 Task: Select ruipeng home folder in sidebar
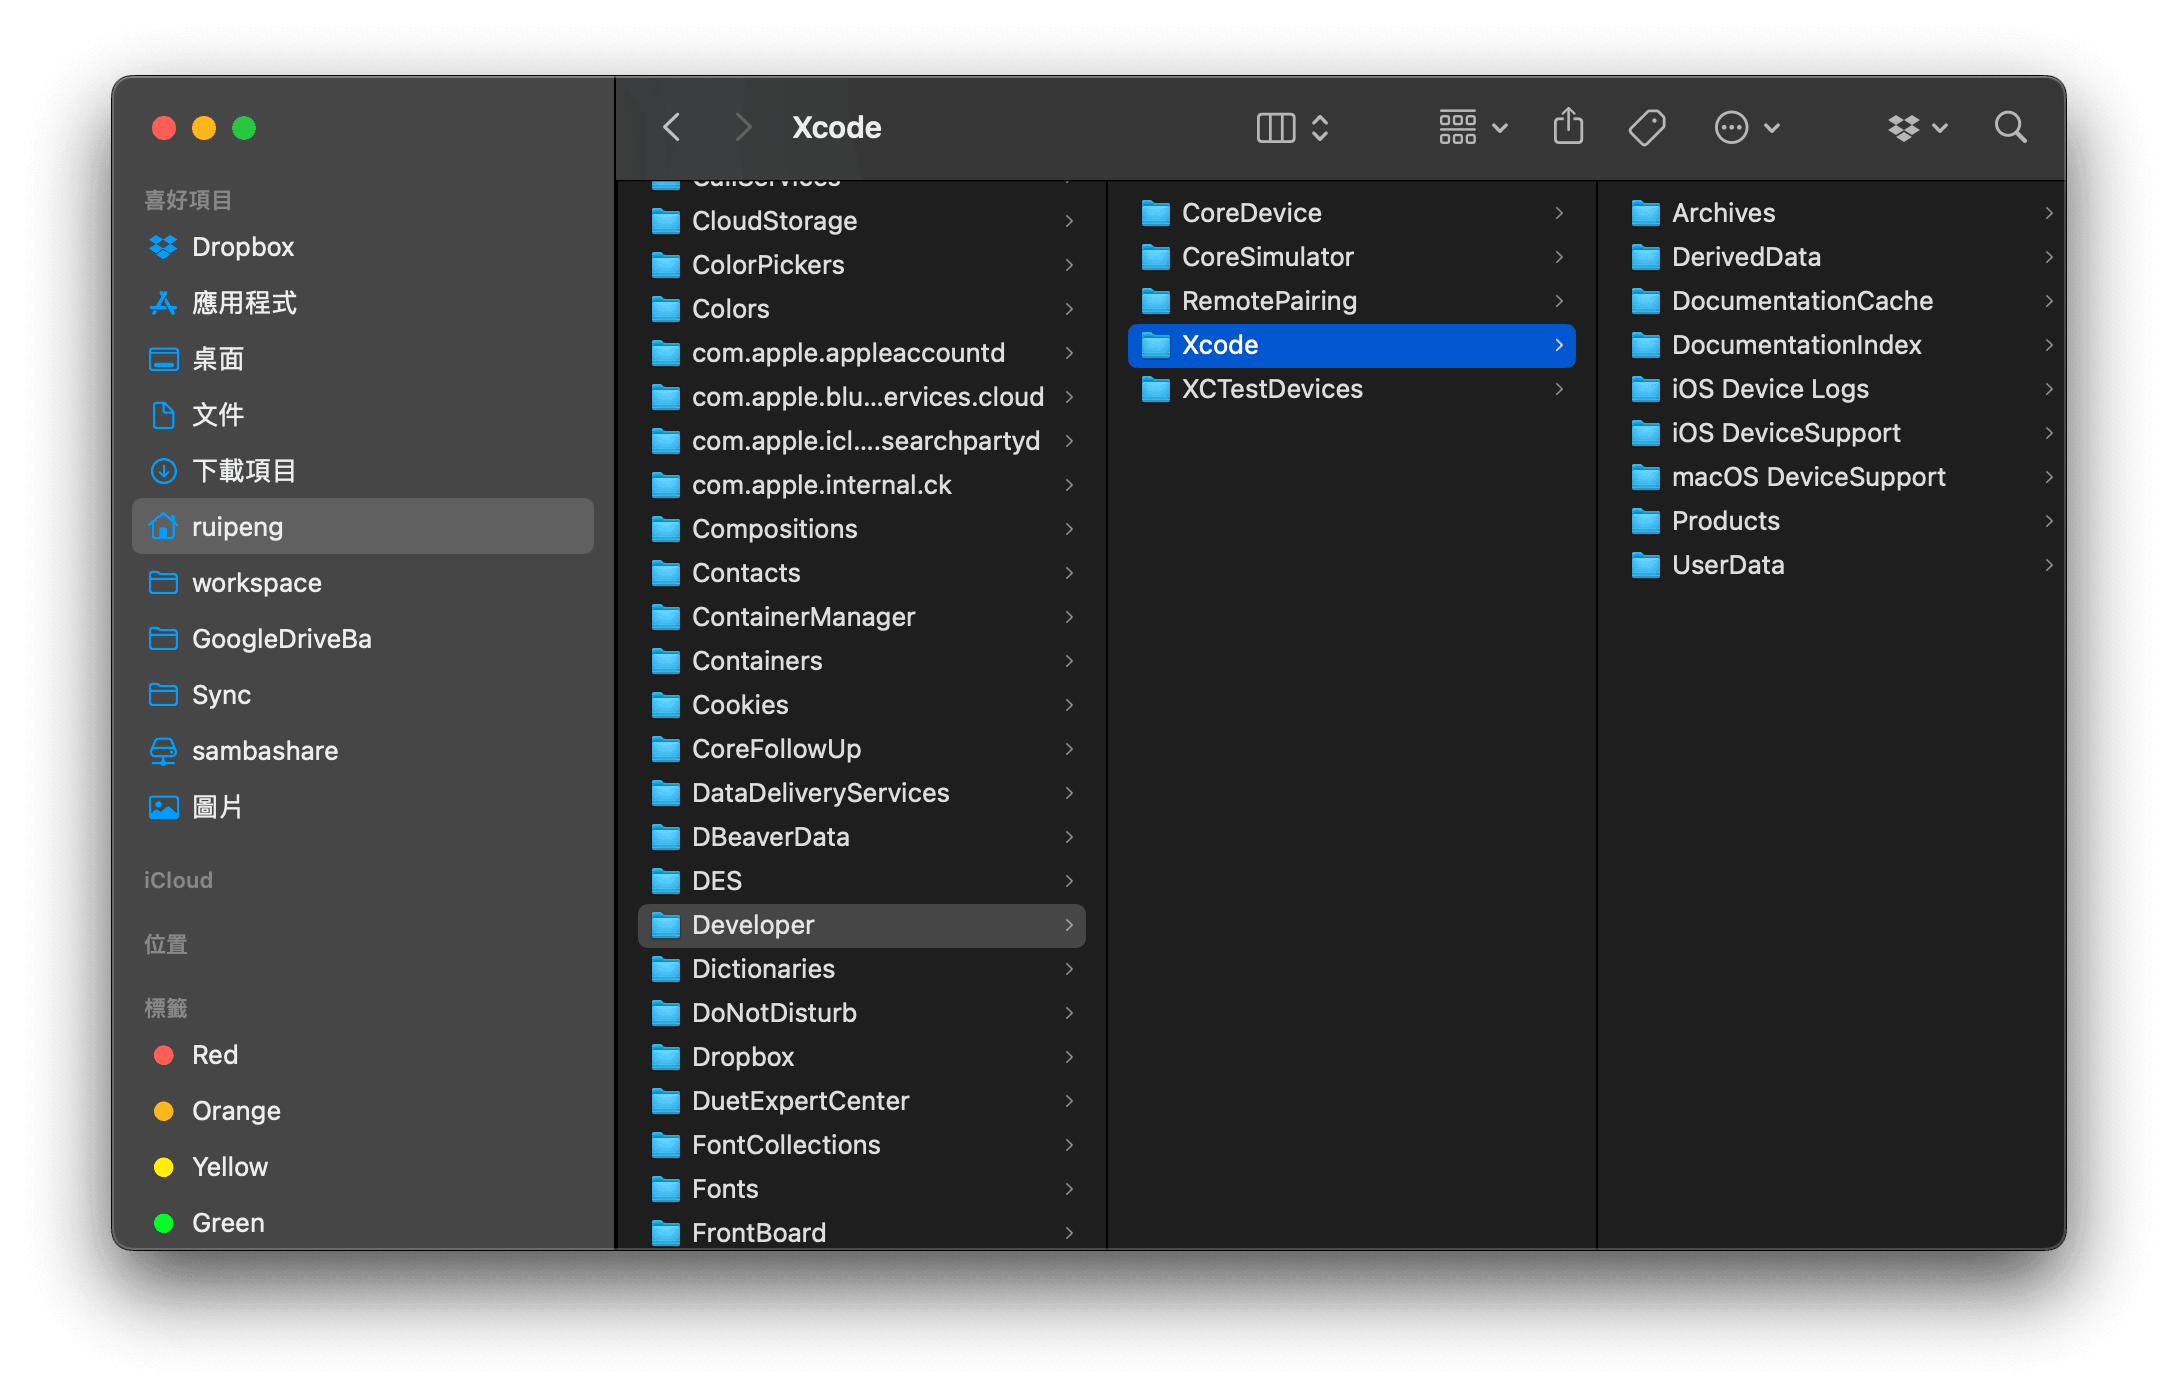[363, 527]
